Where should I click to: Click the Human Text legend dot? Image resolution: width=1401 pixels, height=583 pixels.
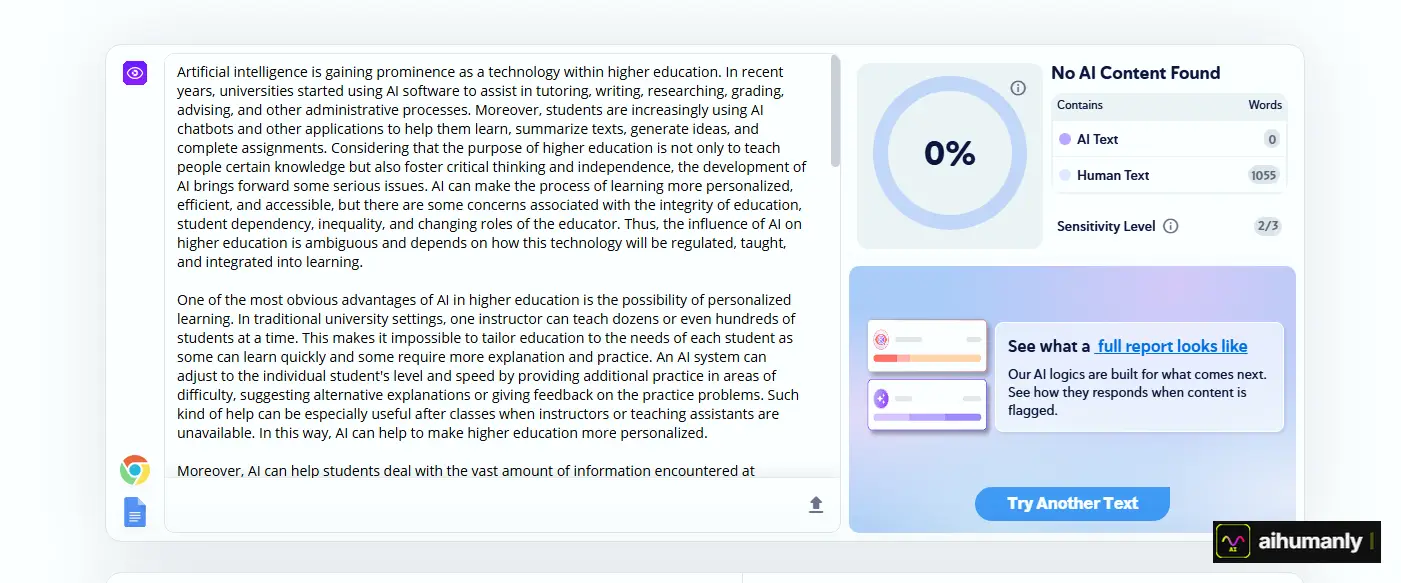tap(1065, 175)
